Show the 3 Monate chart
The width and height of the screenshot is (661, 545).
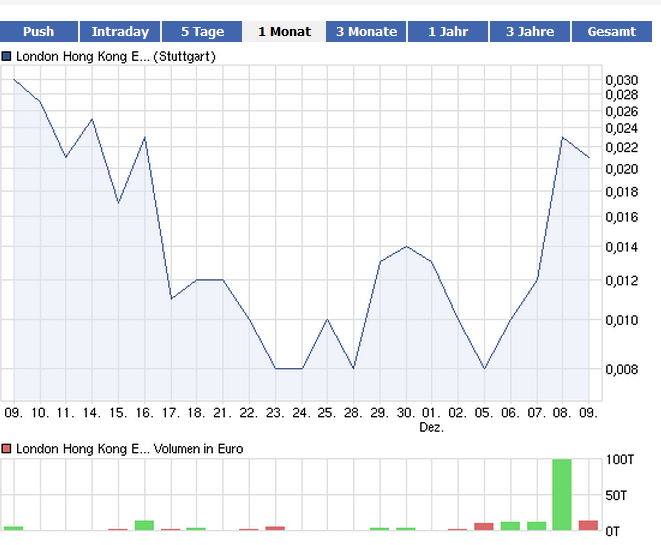coord(366,31)
